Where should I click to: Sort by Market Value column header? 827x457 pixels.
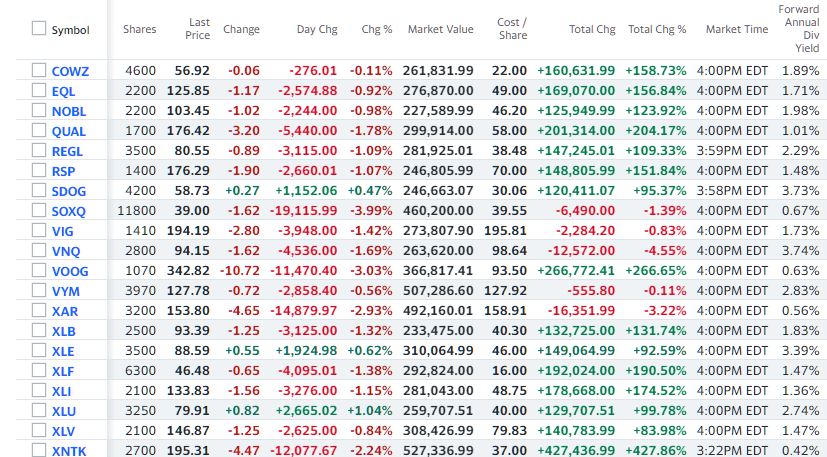440,30
